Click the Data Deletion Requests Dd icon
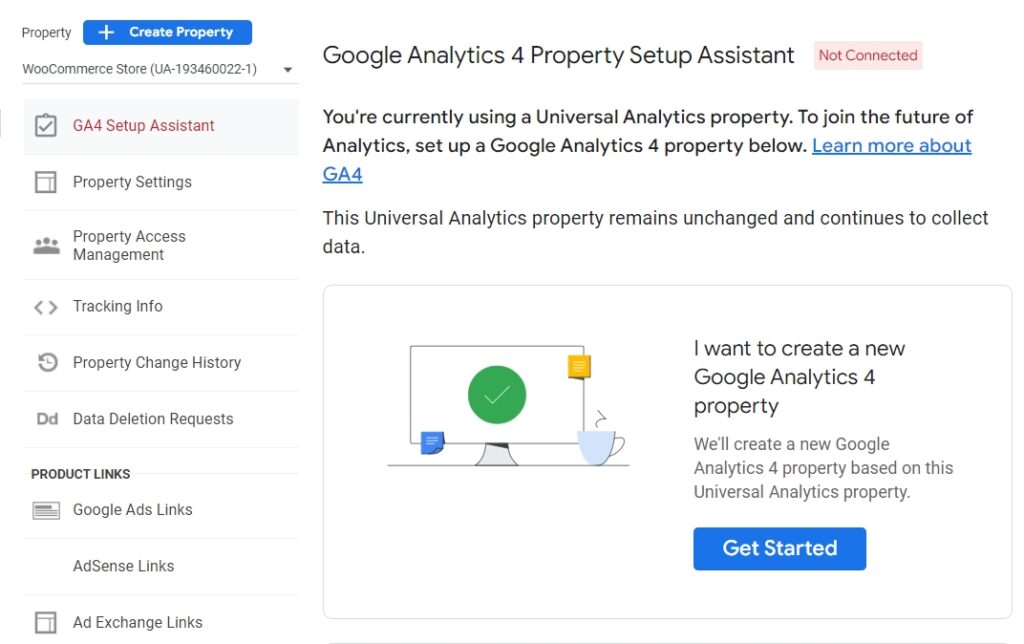Viewport: 1024px width, 644px height. point(47,419)
